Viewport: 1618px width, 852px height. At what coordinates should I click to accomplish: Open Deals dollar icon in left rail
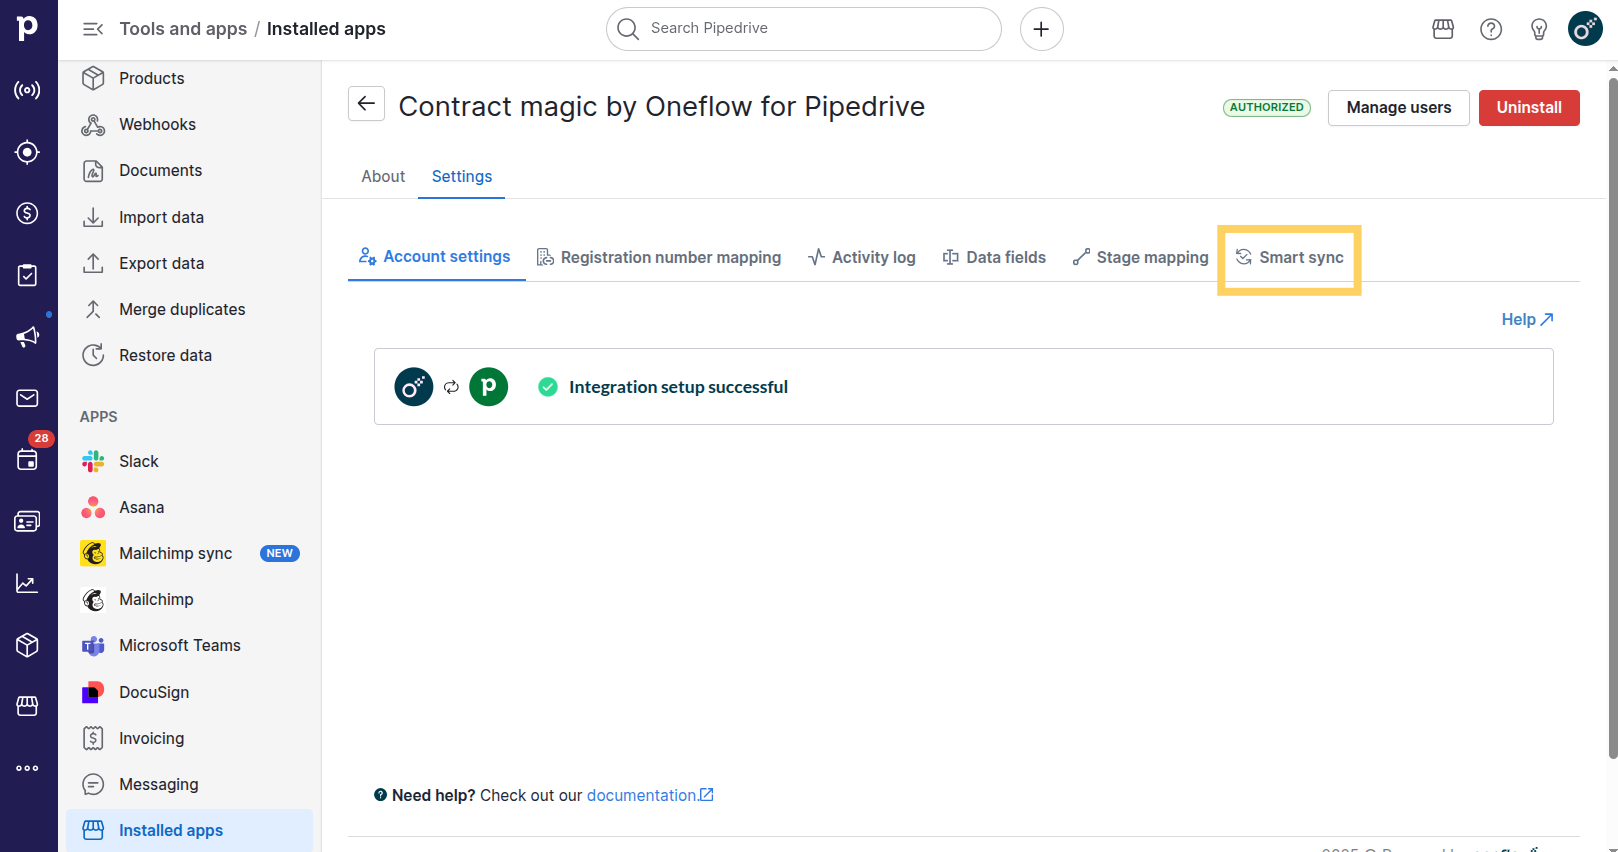pos(27,213)
